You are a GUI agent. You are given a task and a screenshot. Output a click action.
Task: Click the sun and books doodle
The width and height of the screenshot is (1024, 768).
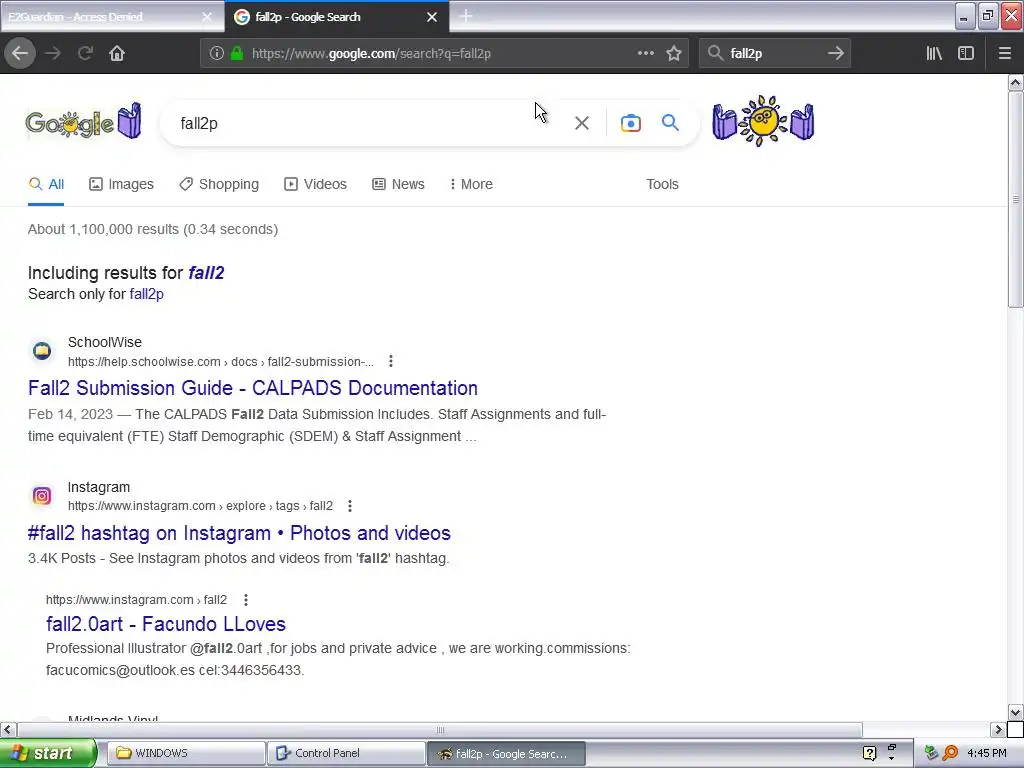coord(763,121)
